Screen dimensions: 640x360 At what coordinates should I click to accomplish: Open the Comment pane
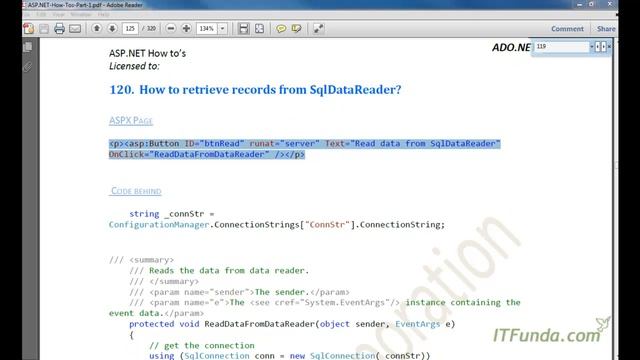[567, 29]
